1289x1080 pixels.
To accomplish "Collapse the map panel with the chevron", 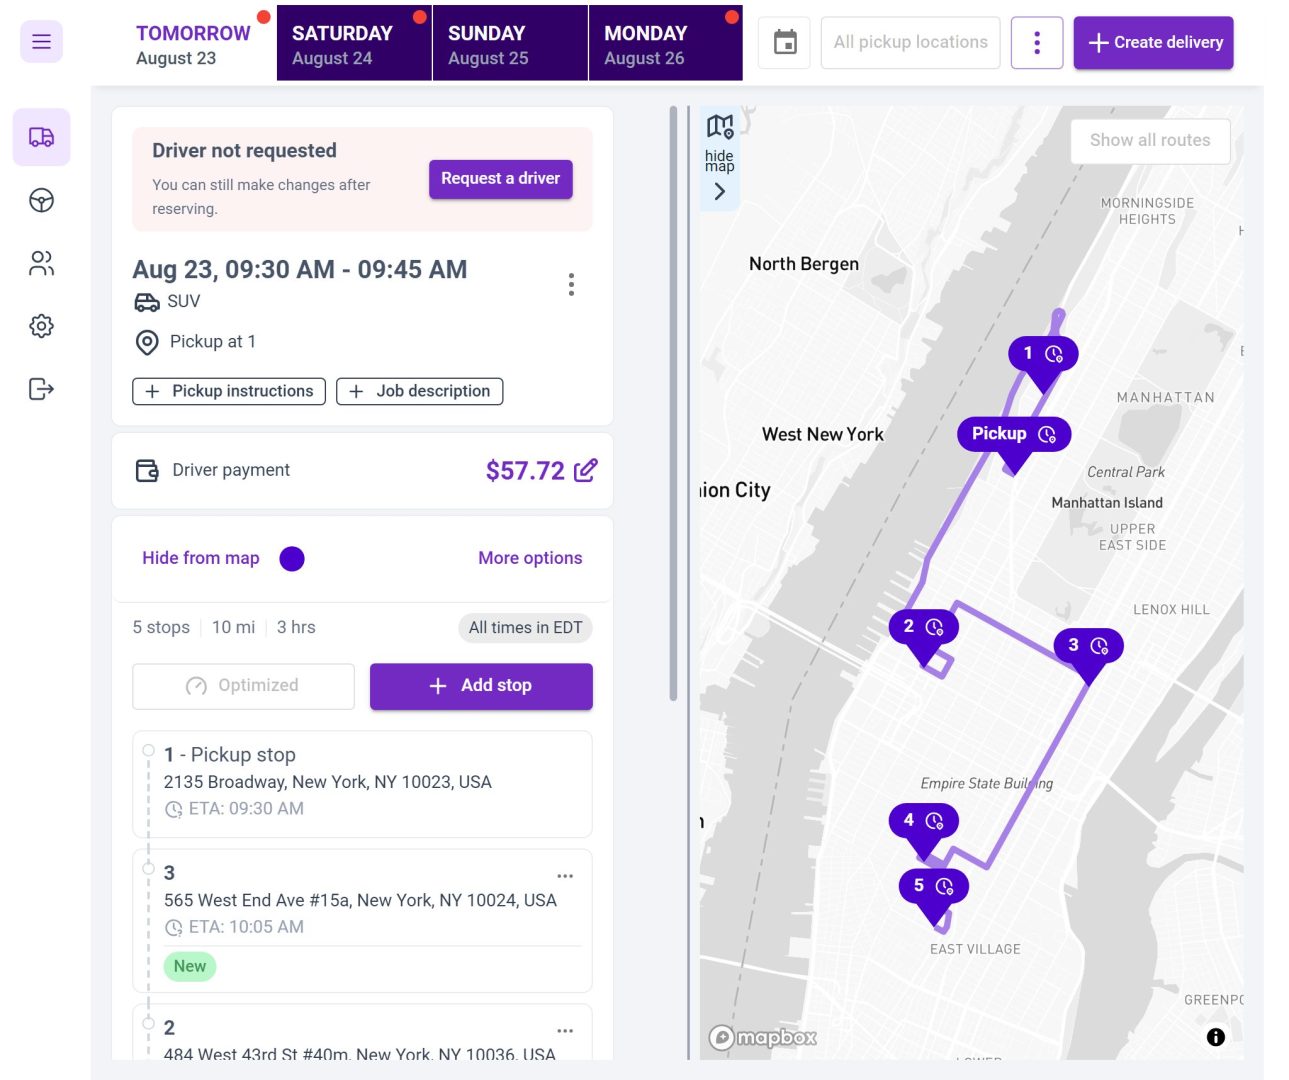I will 719,191.
